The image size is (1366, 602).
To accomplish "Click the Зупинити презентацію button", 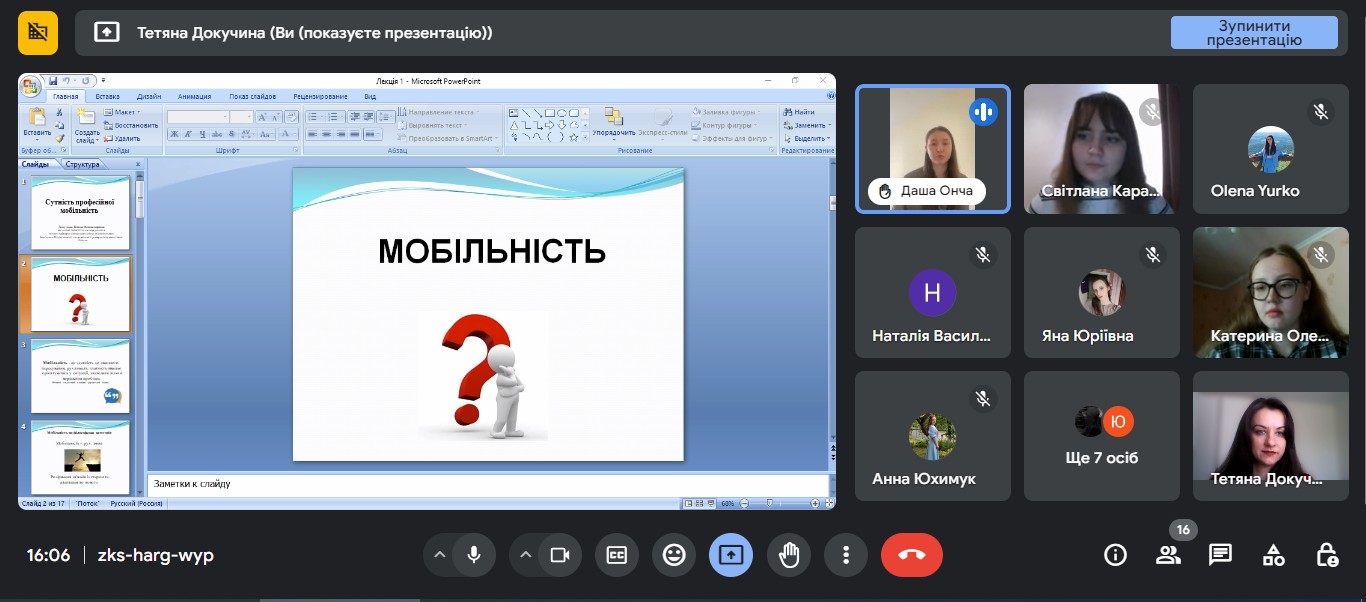I will point(1254,33).
